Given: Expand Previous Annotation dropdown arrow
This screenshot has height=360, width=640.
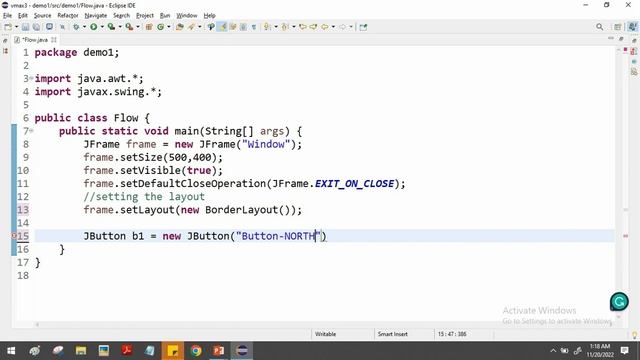Looking at the screenshot, I should click(x=294, y=27).
